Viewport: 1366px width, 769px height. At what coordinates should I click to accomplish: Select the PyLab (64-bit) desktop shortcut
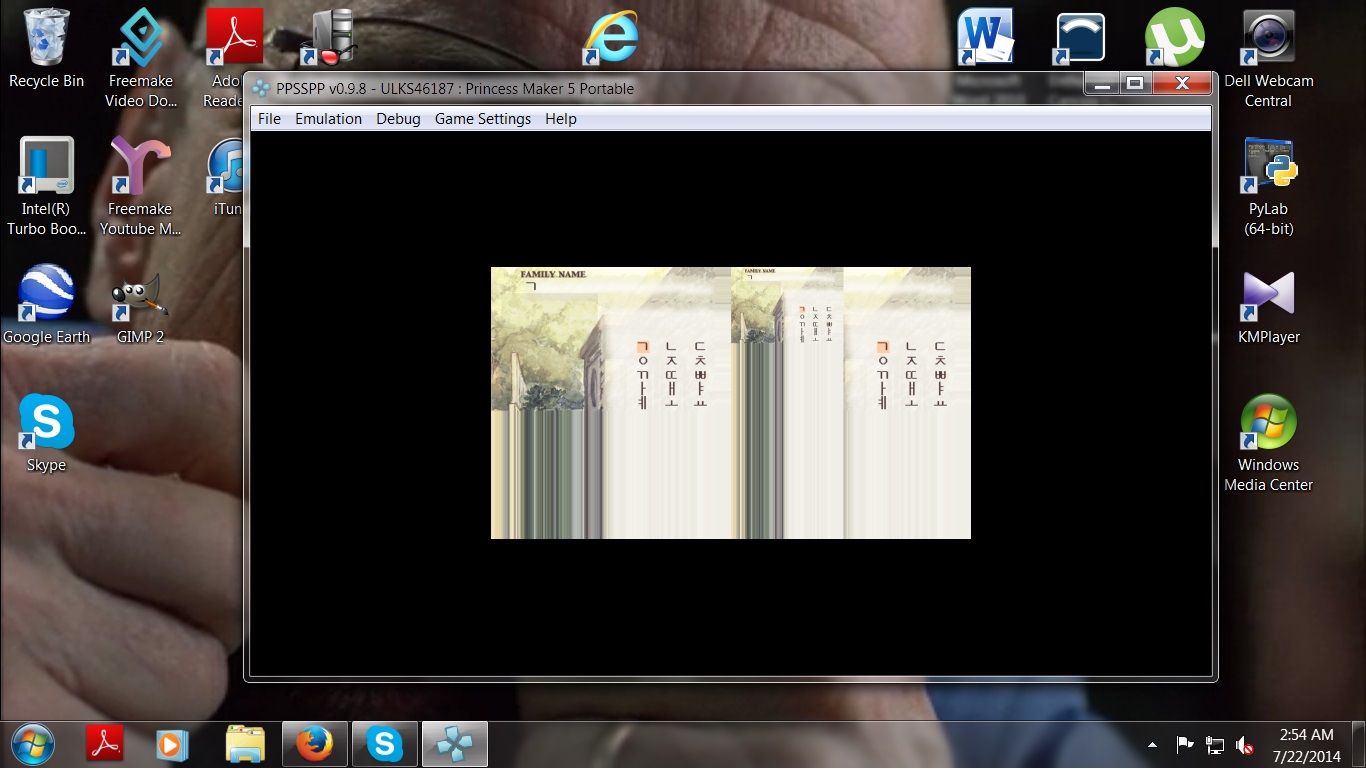pos(1268,168)
